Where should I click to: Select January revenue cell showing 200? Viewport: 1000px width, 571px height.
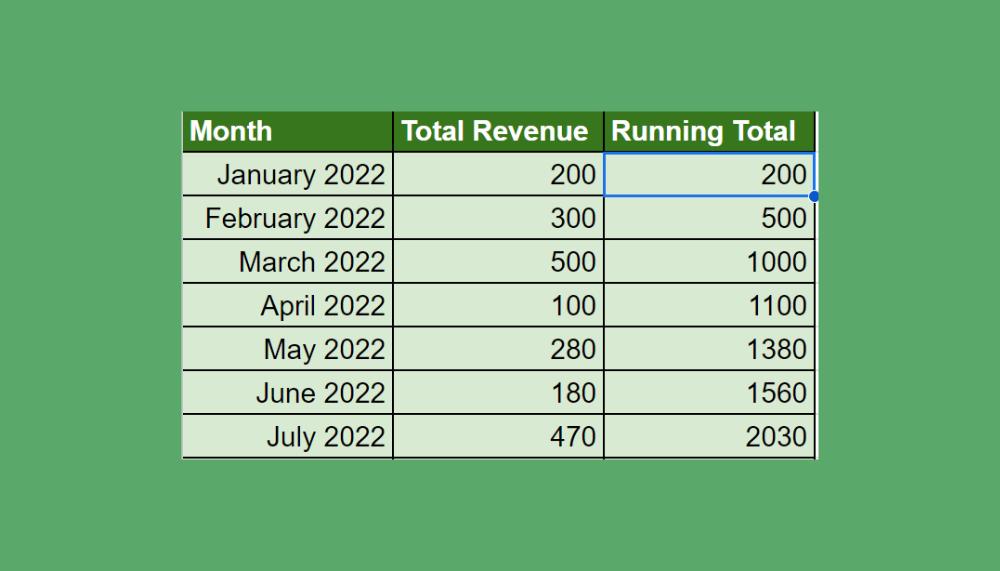[x=498, y=175]
